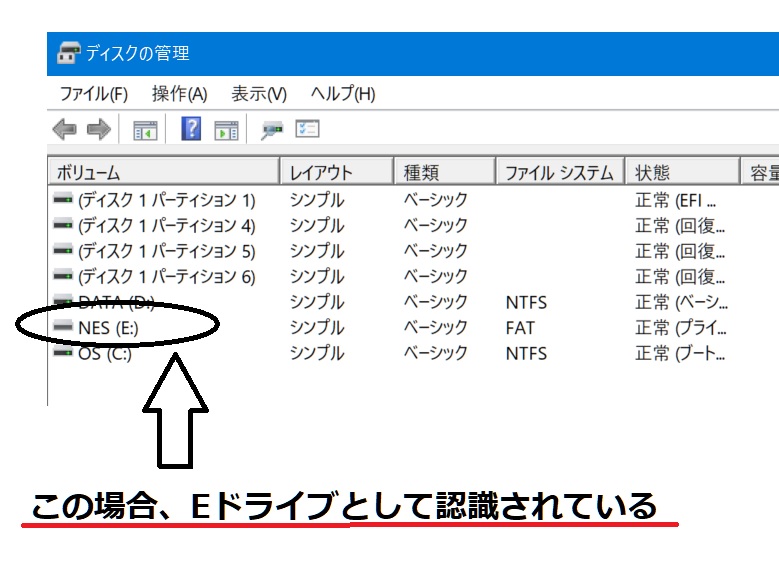Click the レイアウト column header
The width and height of the screenshot is (779, 580).
click(x=335, y=172)
